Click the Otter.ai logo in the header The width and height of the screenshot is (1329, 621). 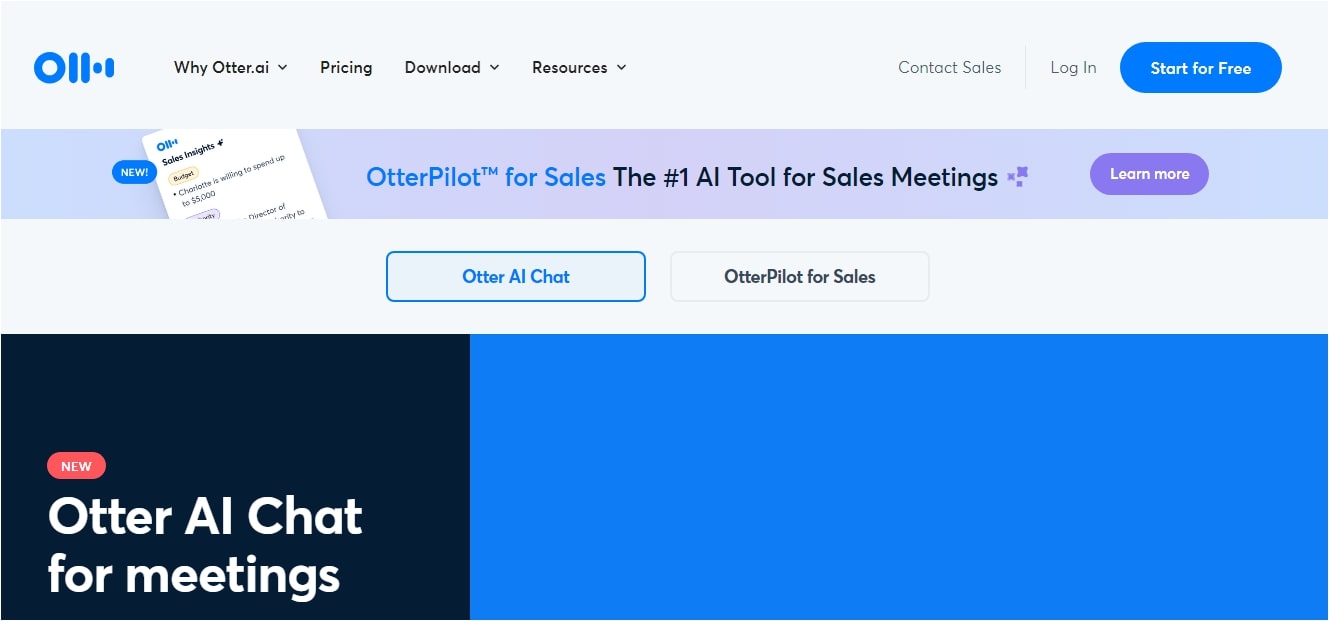(74, 68)
